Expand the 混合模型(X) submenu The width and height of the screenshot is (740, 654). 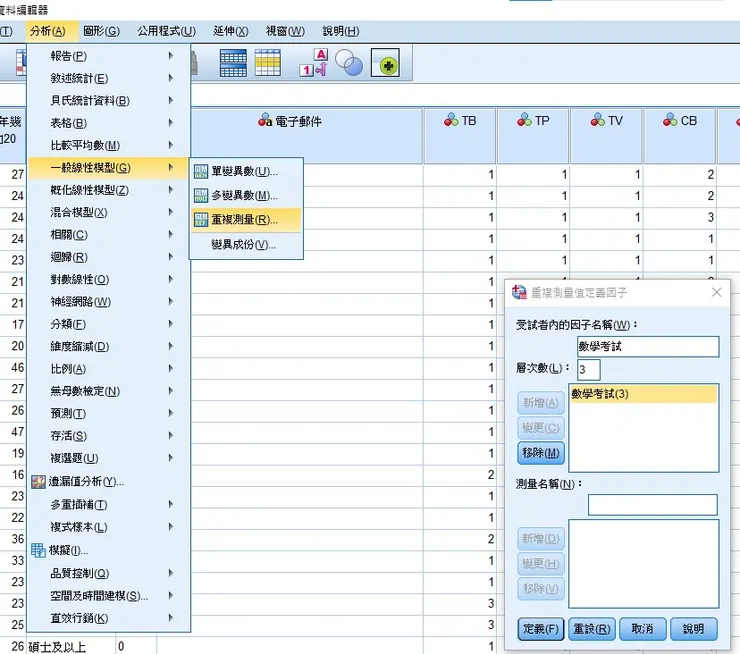[109, 212]
